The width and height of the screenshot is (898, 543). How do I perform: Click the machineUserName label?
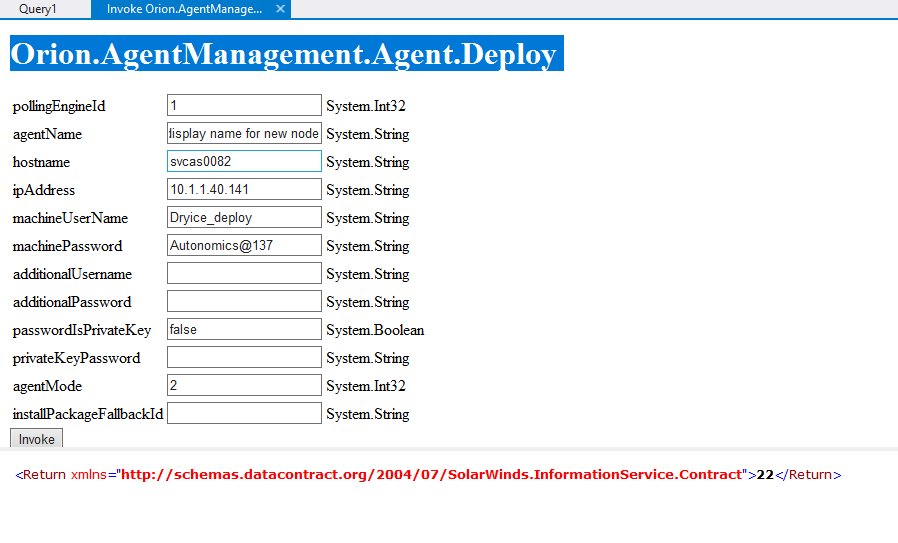coord(70,218)
